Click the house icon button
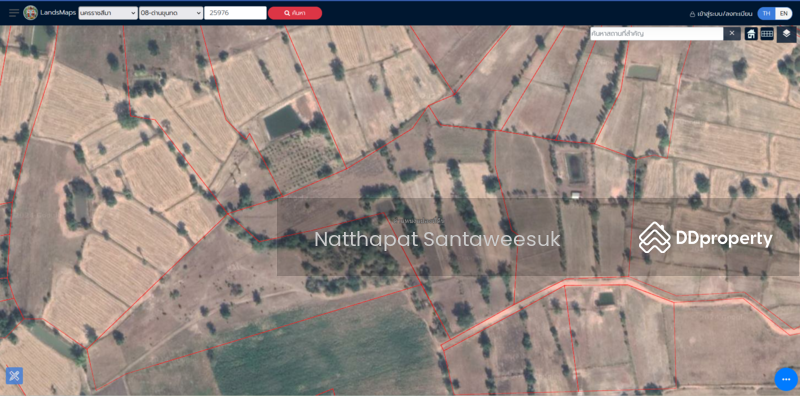The height and width of the screenshot is (396, 800). (751, 34)
